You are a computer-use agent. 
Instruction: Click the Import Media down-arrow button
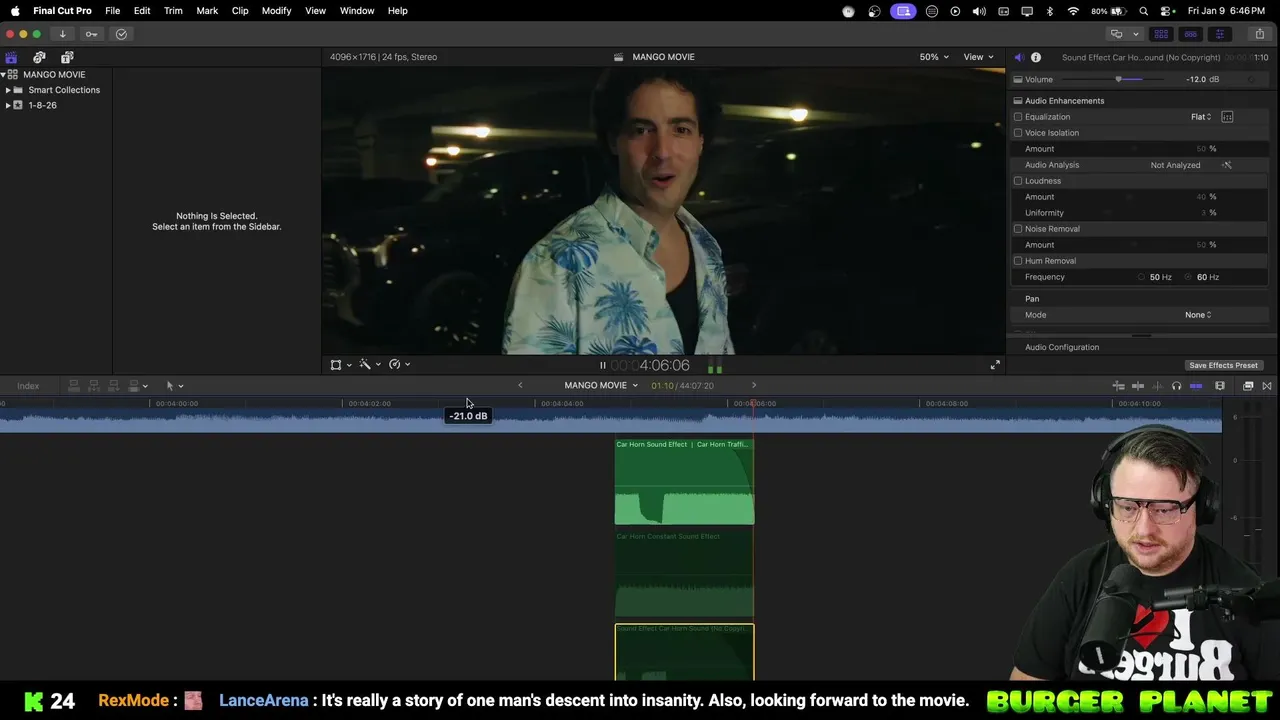pyautogui.click(x=62, y=34)
